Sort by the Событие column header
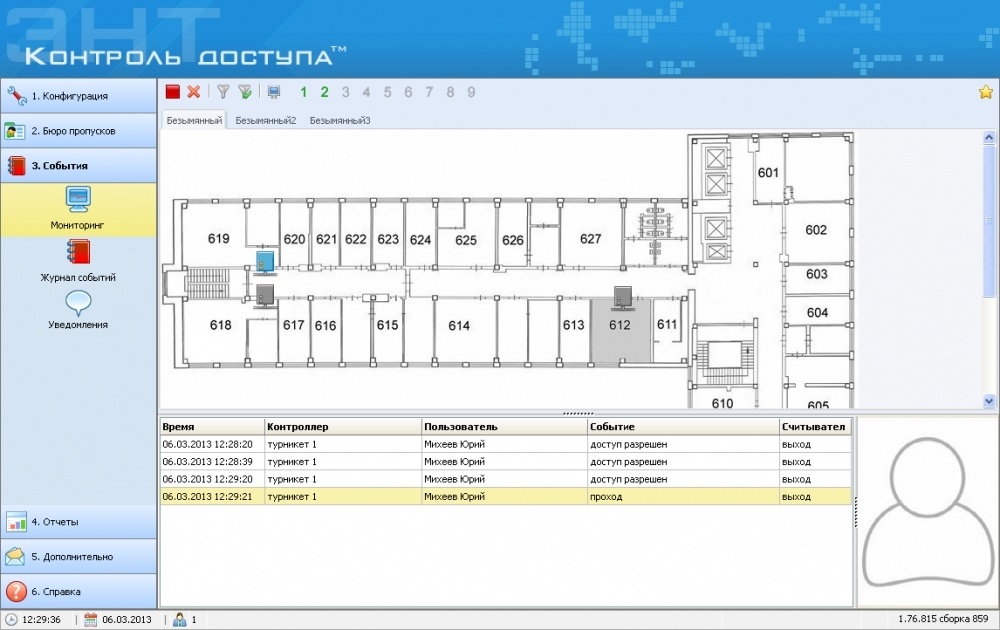Screen dimensions: 1000x630 point(683,427)
